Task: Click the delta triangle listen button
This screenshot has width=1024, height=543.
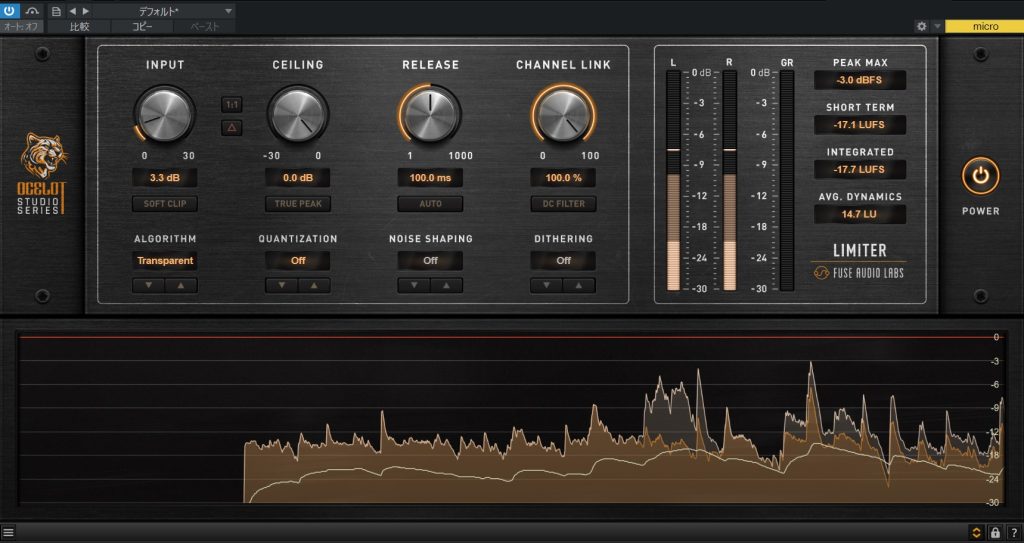Action: pyautogui.click(x=231, y=127)
